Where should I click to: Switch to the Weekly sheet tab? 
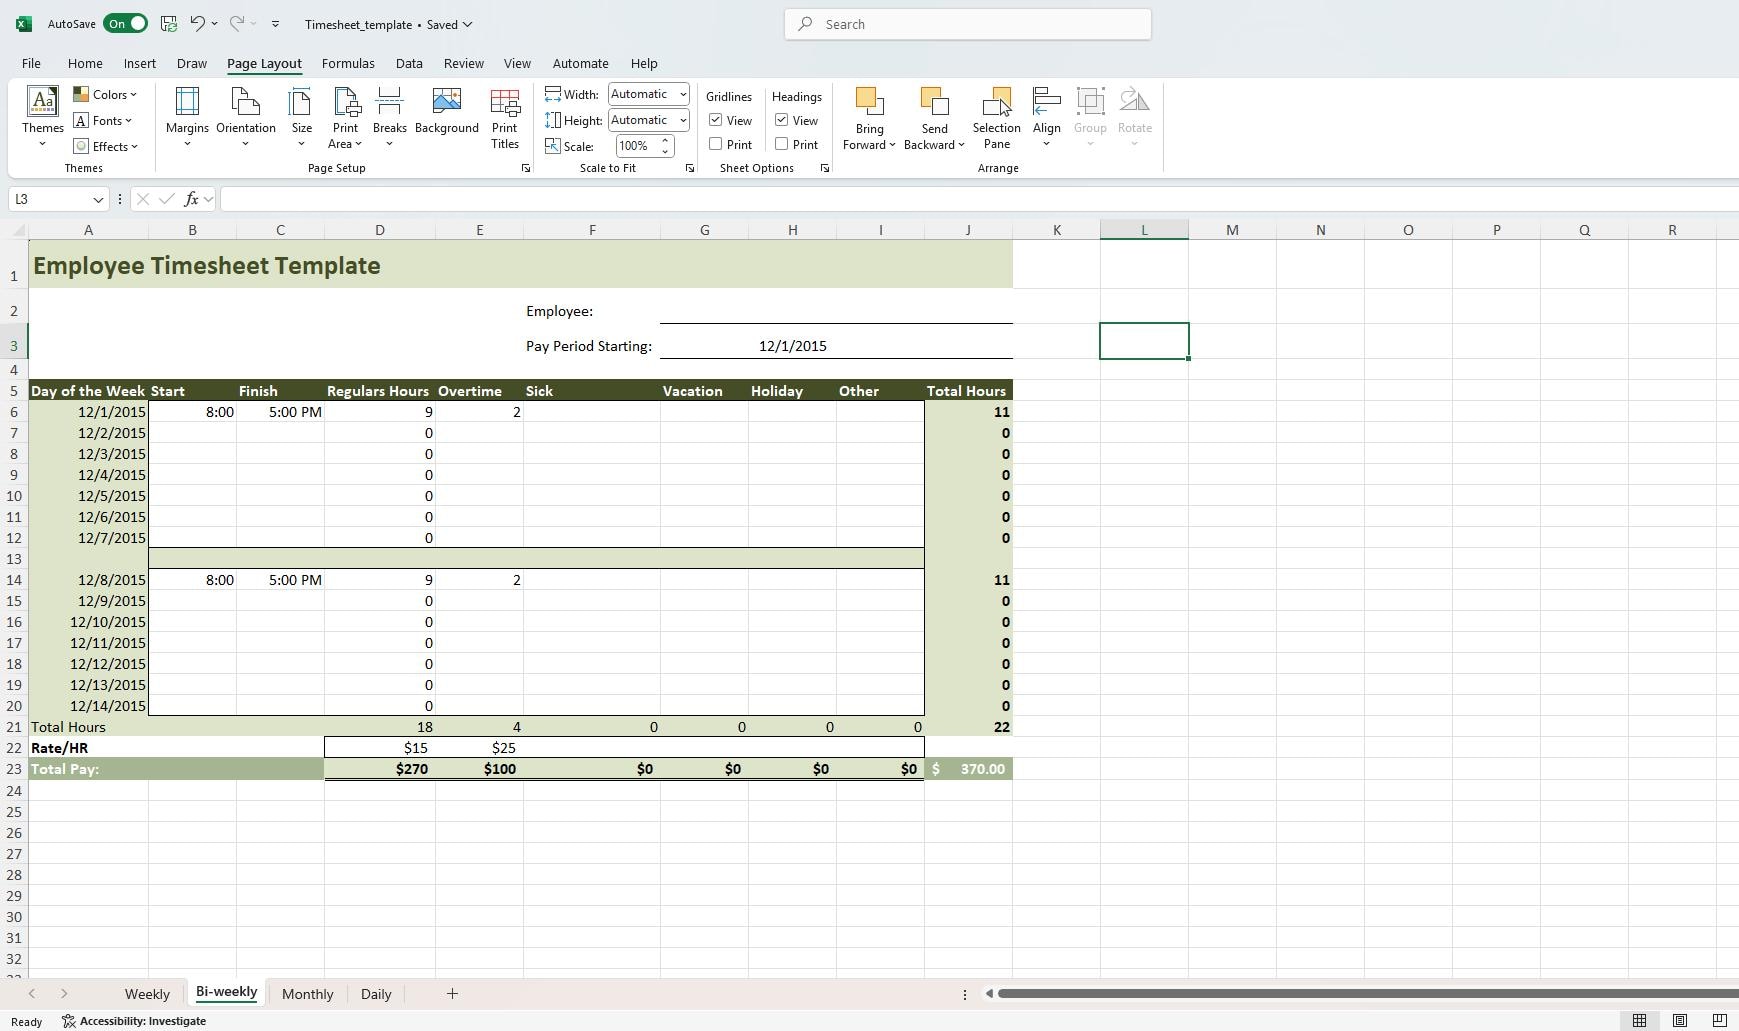click(147, 994)
